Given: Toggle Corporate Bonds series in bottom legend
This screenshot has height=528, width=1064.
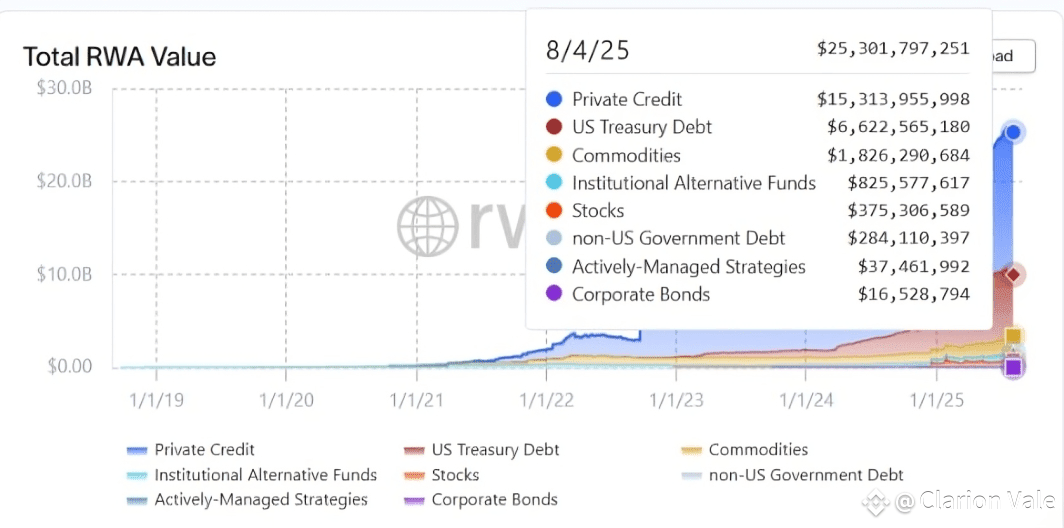Looking at the screenshot, I should point(494,499).
